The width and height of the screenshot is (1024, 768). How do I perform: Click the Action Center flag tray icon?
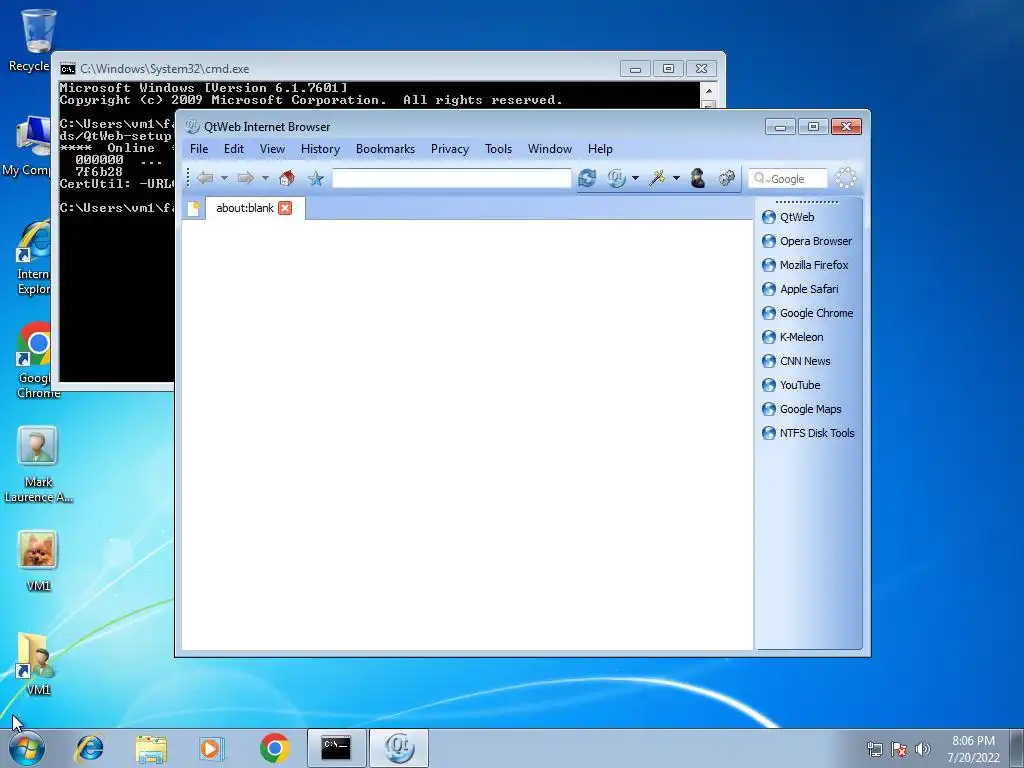point(899,749)
